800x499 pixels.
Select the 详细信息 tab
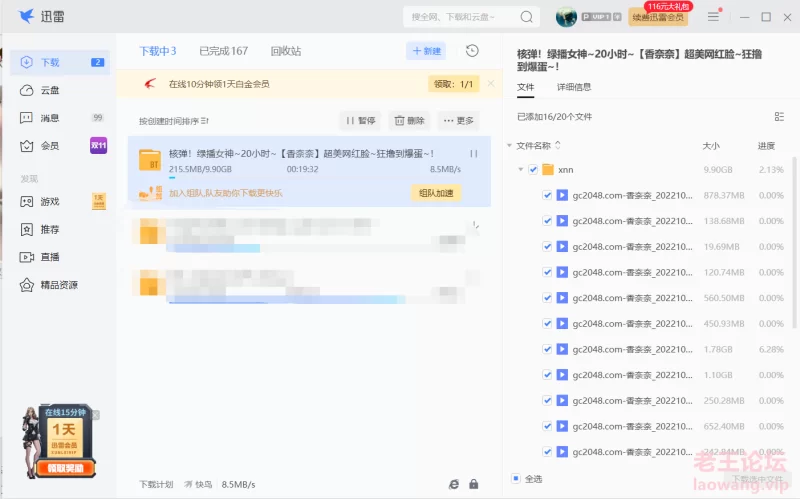click(574, 87)
